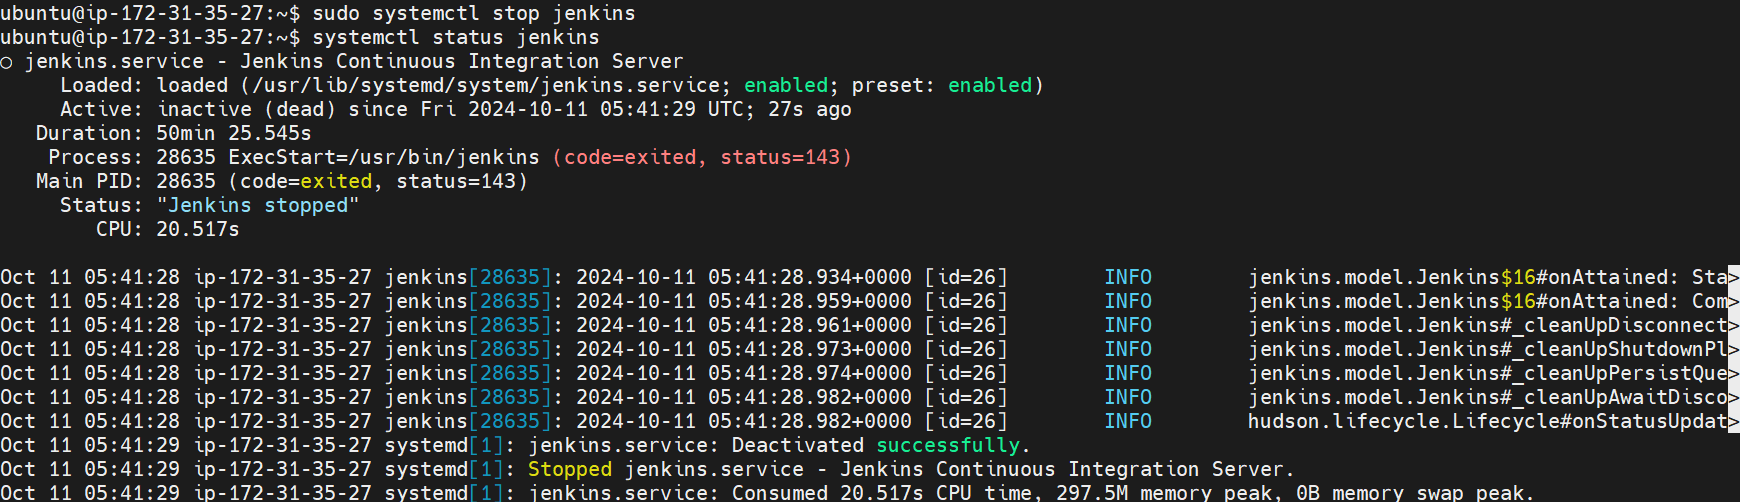
Task: Click the truncation arrow on first log line
Action: [x=1734, y=277]
